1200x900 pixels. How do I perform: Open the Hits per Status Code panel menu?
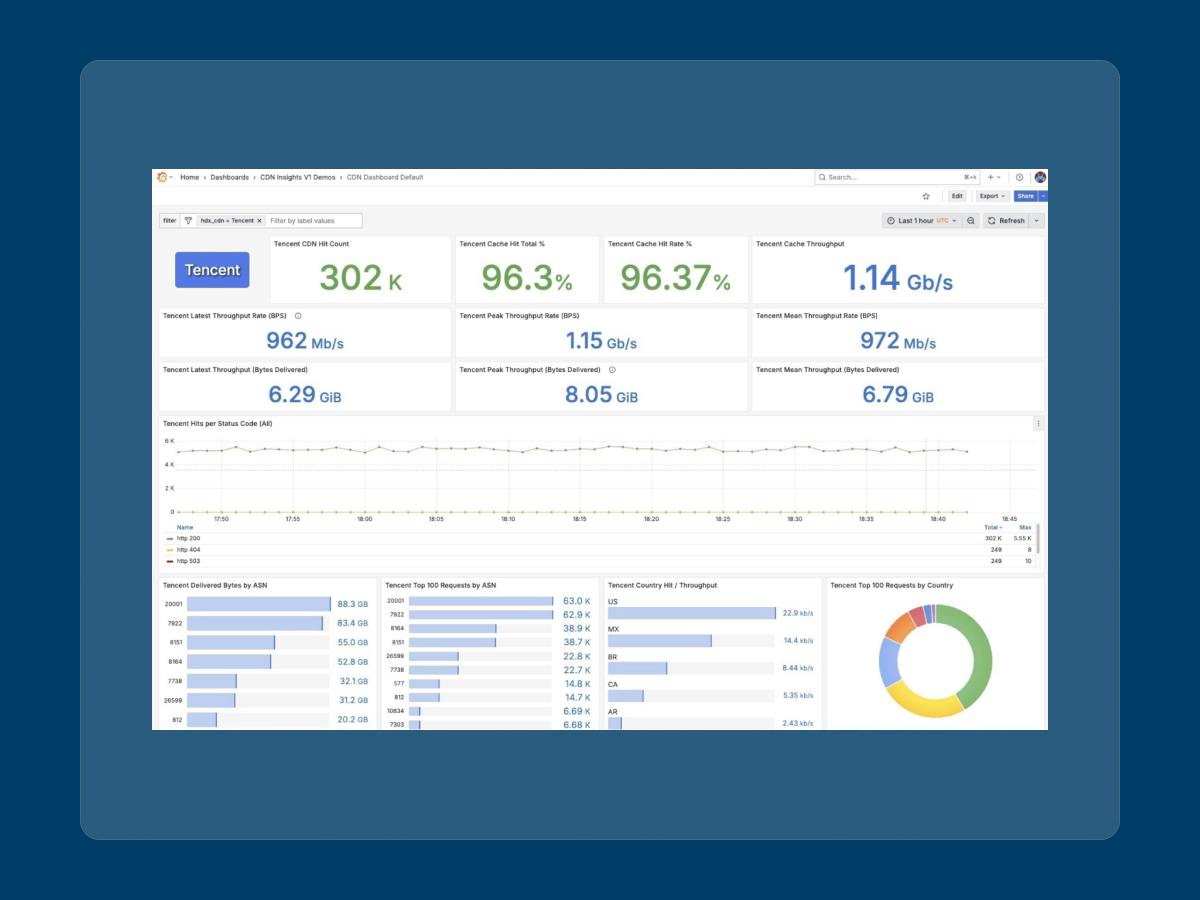(x=1038, y=423)
